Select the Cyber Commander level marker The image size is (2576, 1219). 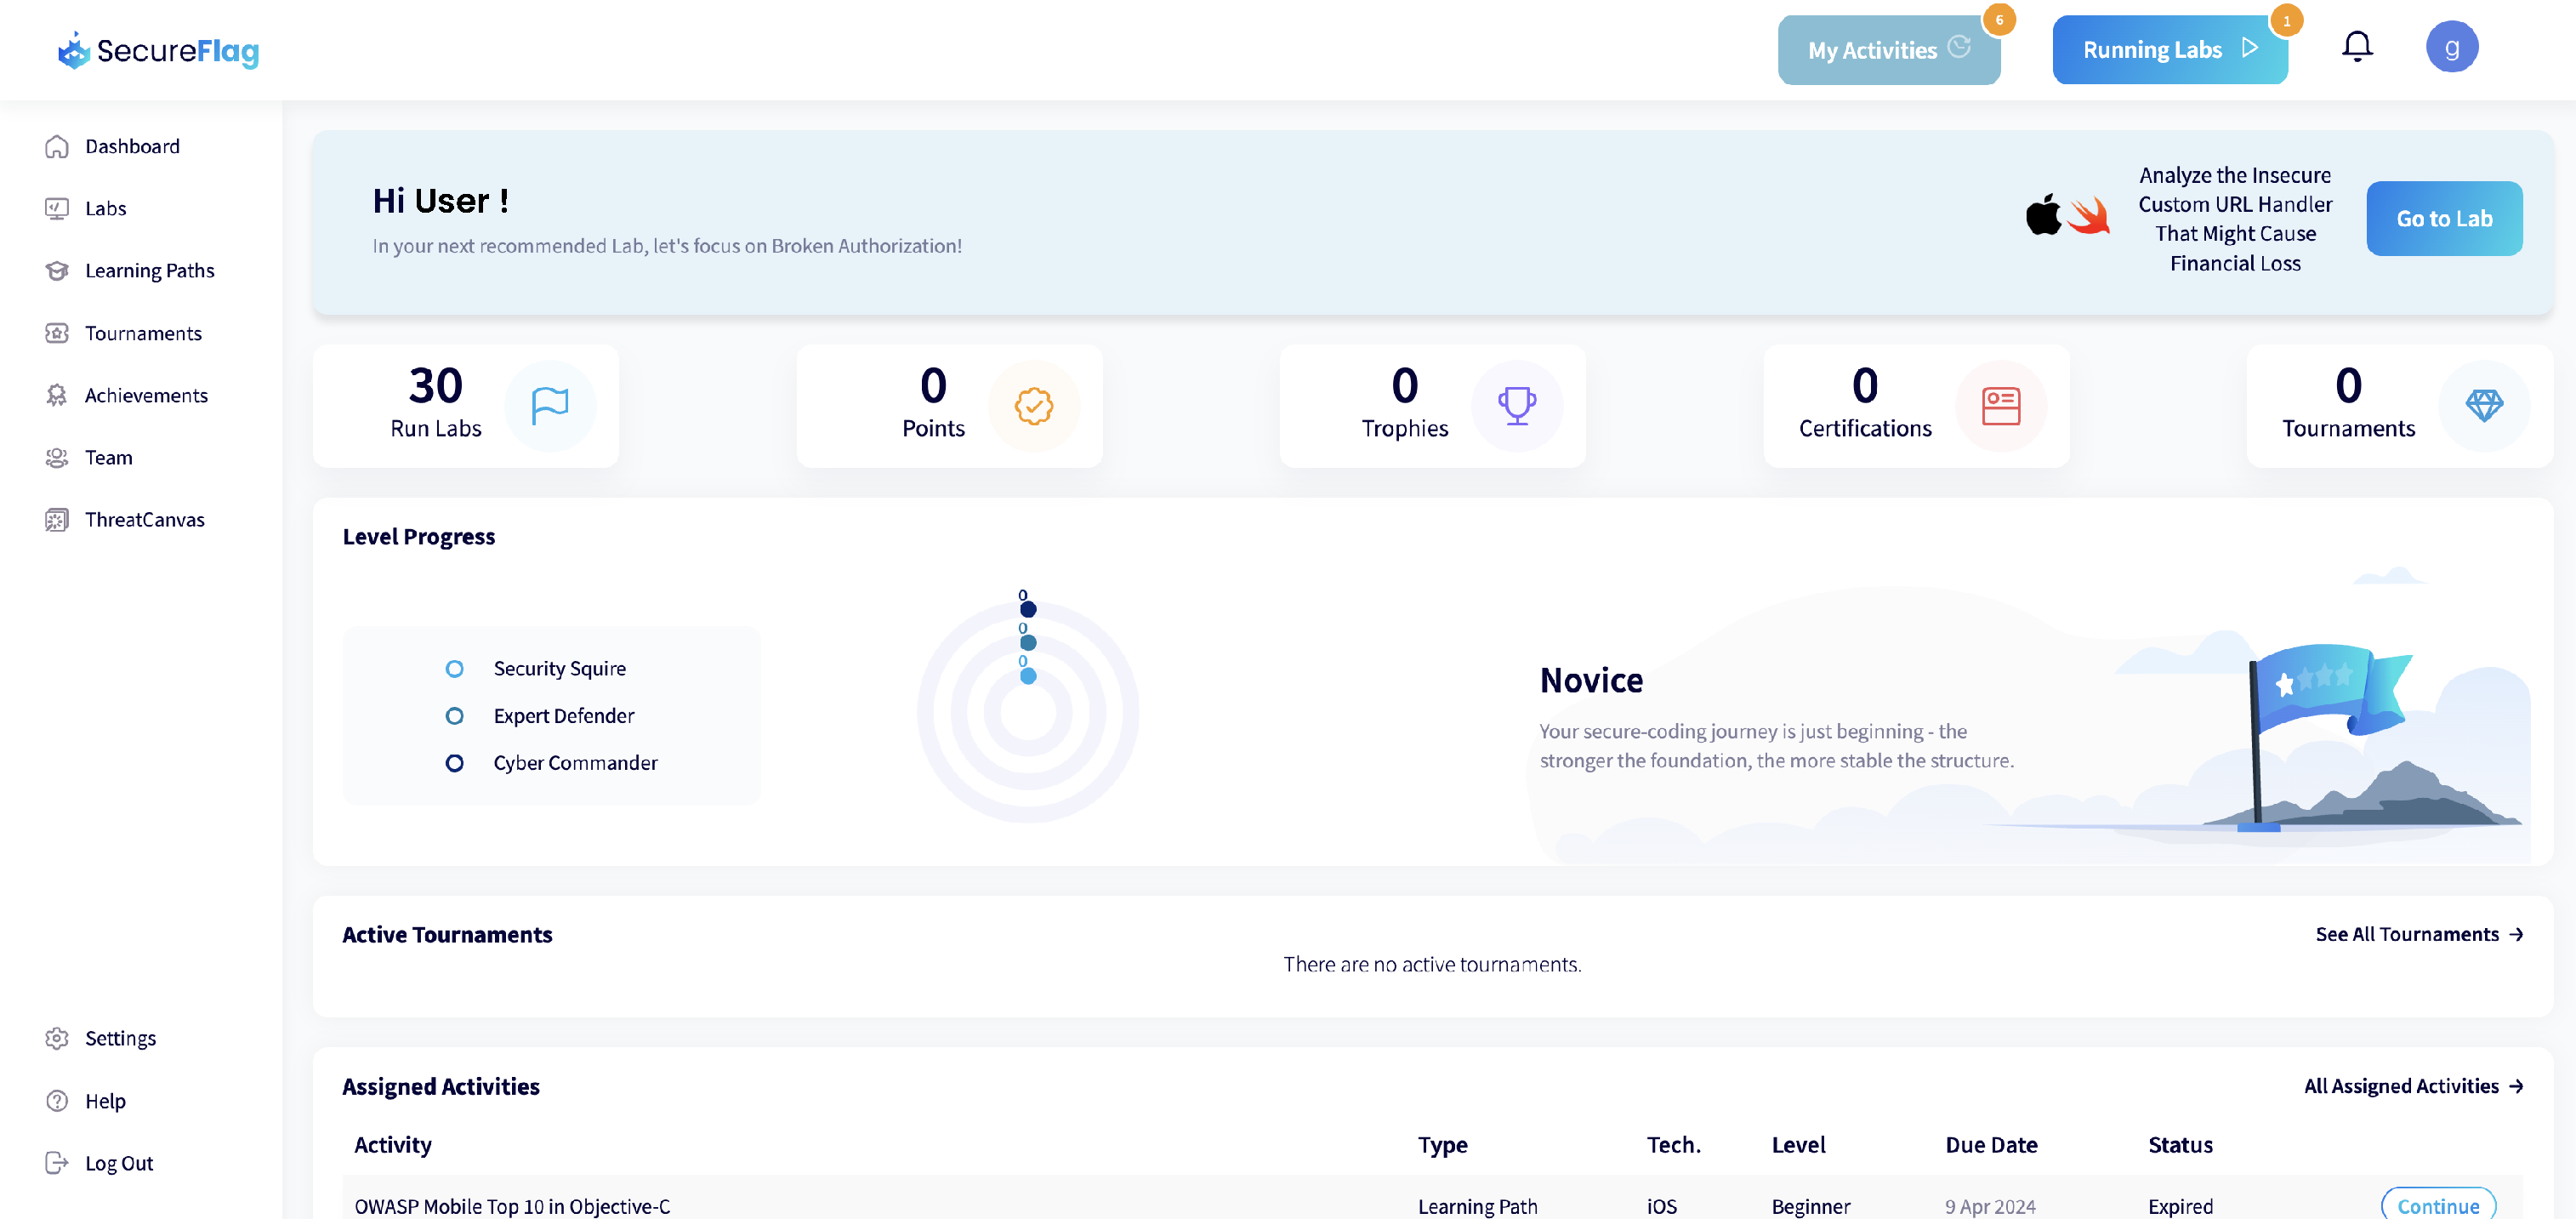point(454,762)
